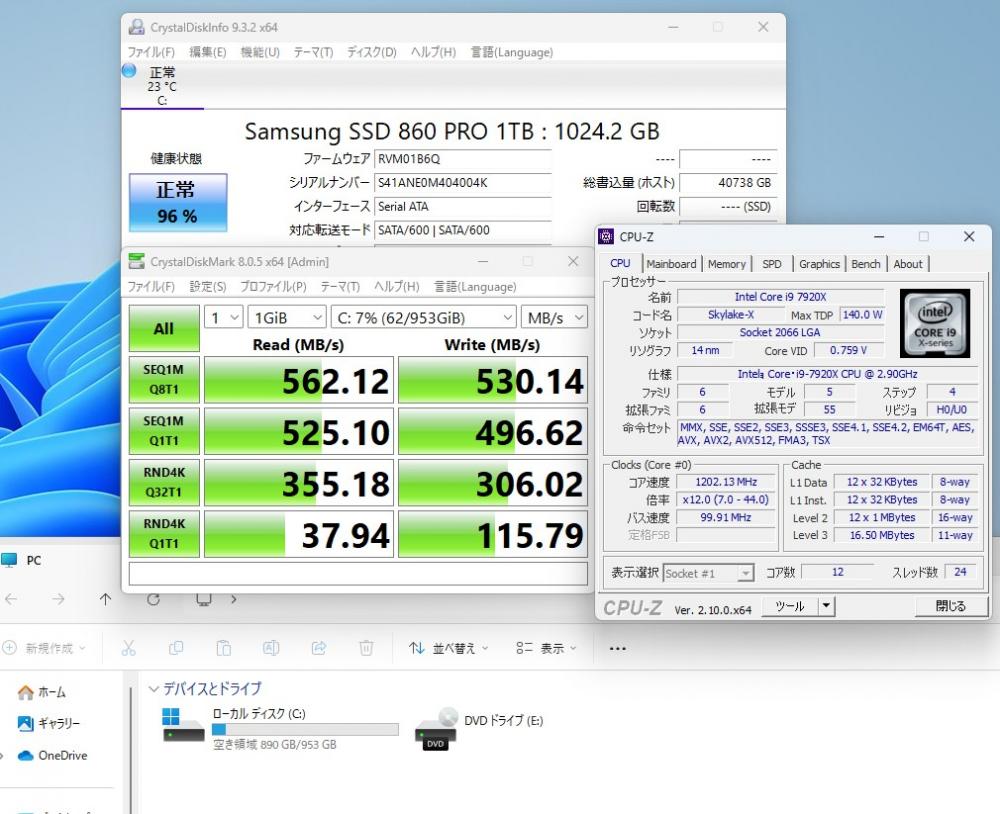Run the RND4K Q1T1 test

164,534
